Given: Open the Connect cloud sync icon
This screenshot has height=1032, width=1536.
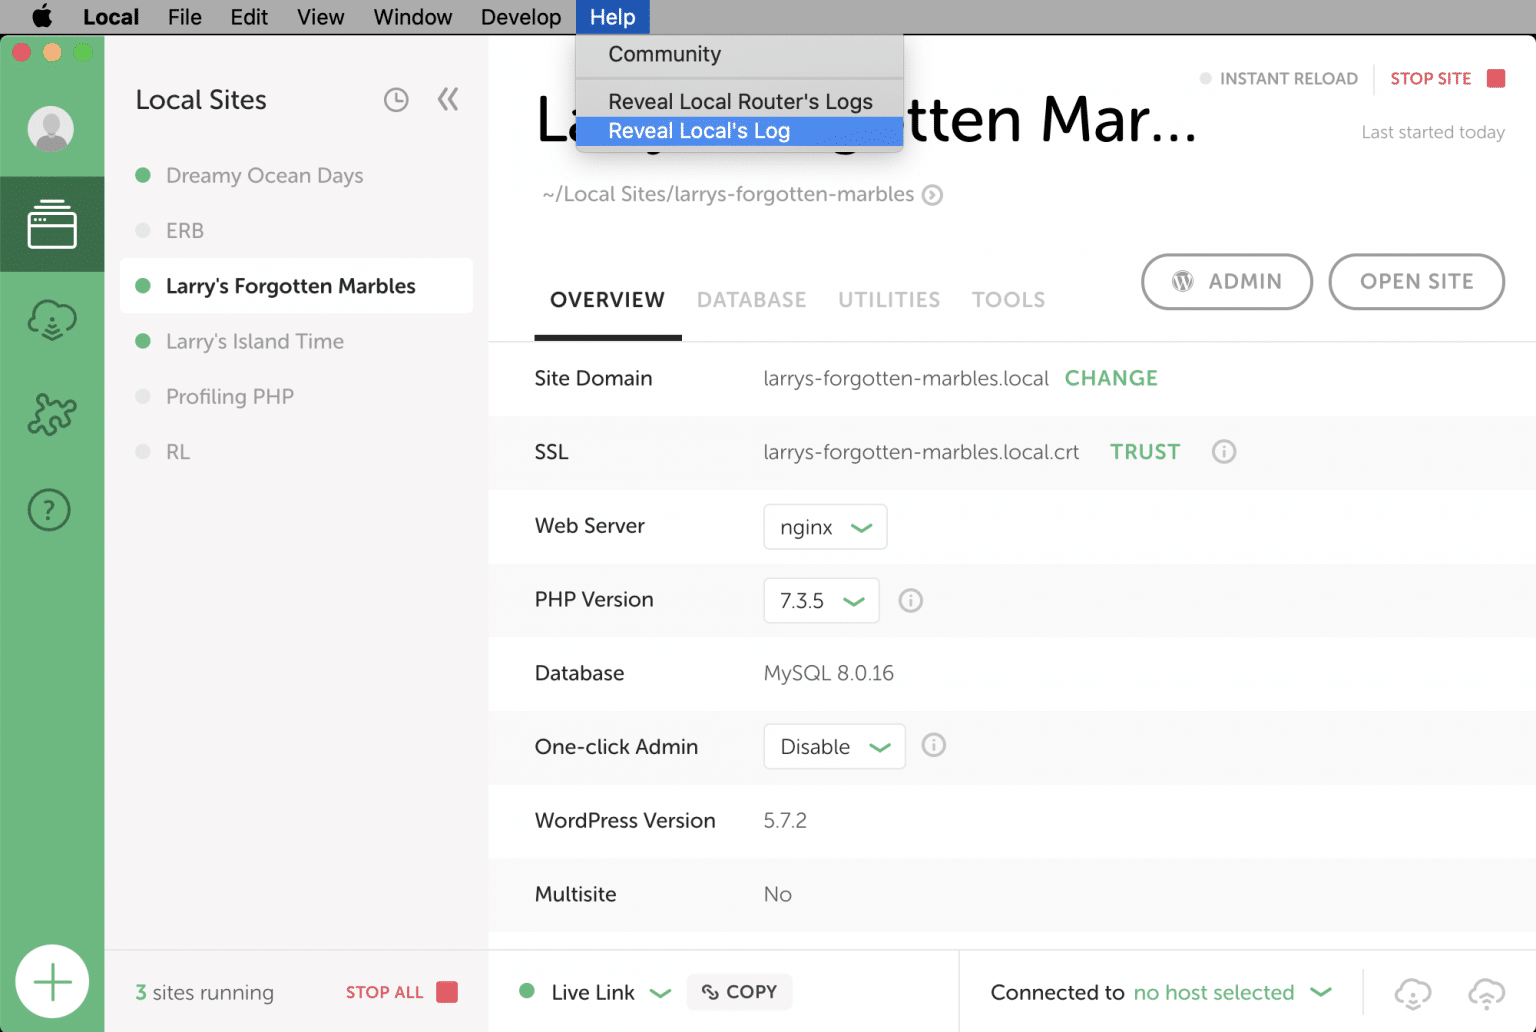Looking at the screenshot, I should [x=52, y=320].
